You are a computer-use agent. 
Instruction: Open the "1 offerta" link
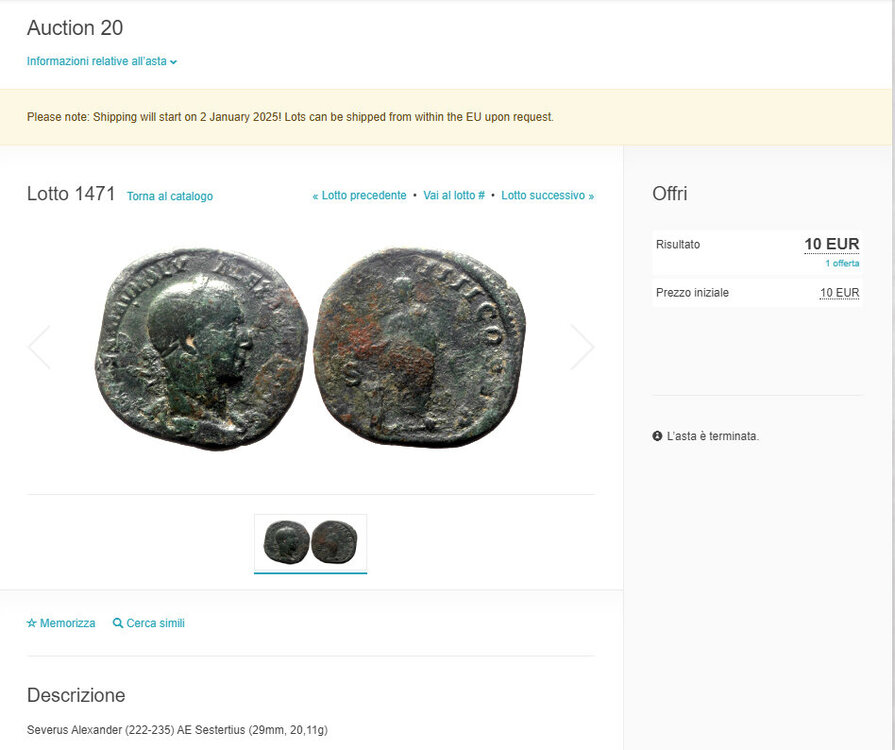(x=842, y=264)
